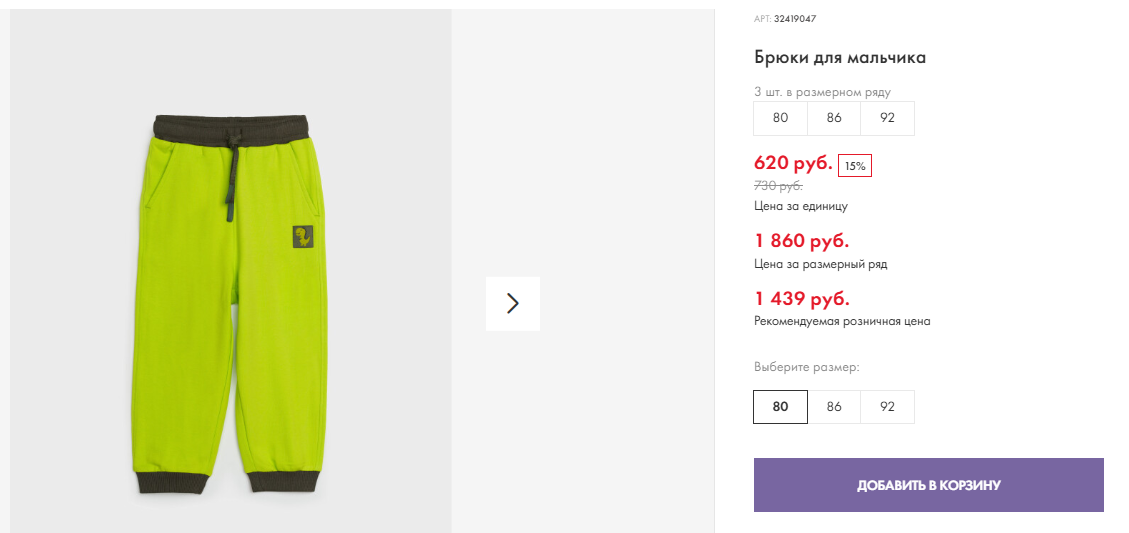Click the next image arrow
The image size is (1129, 533).
pos(512,303)
